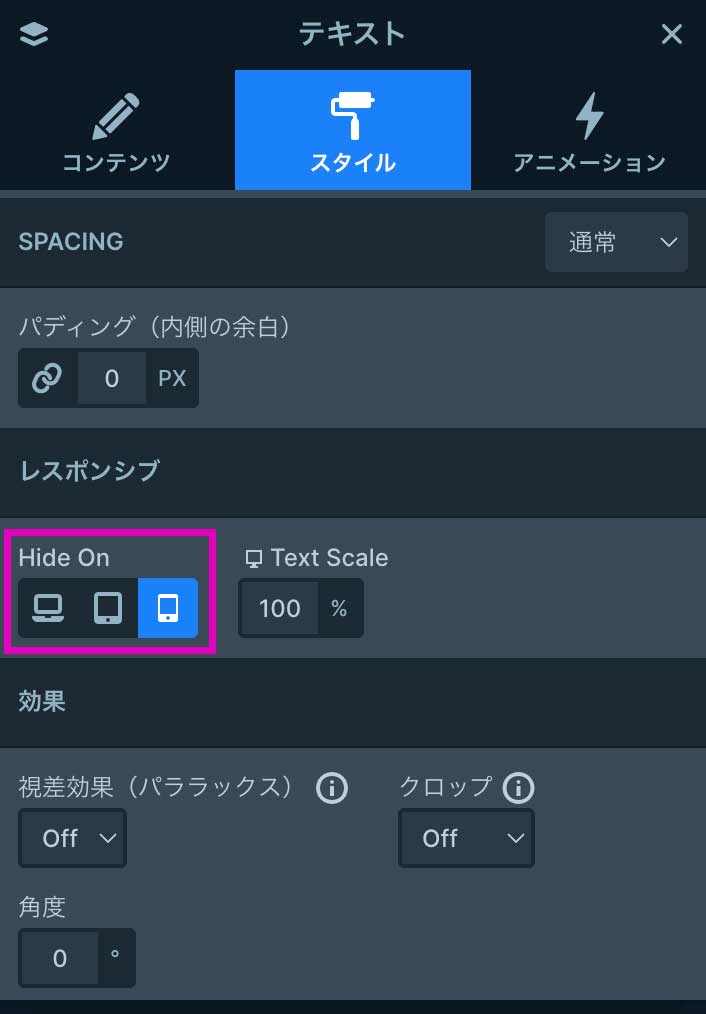
Task: Select the スタイル tab
Action: (352, 131)
